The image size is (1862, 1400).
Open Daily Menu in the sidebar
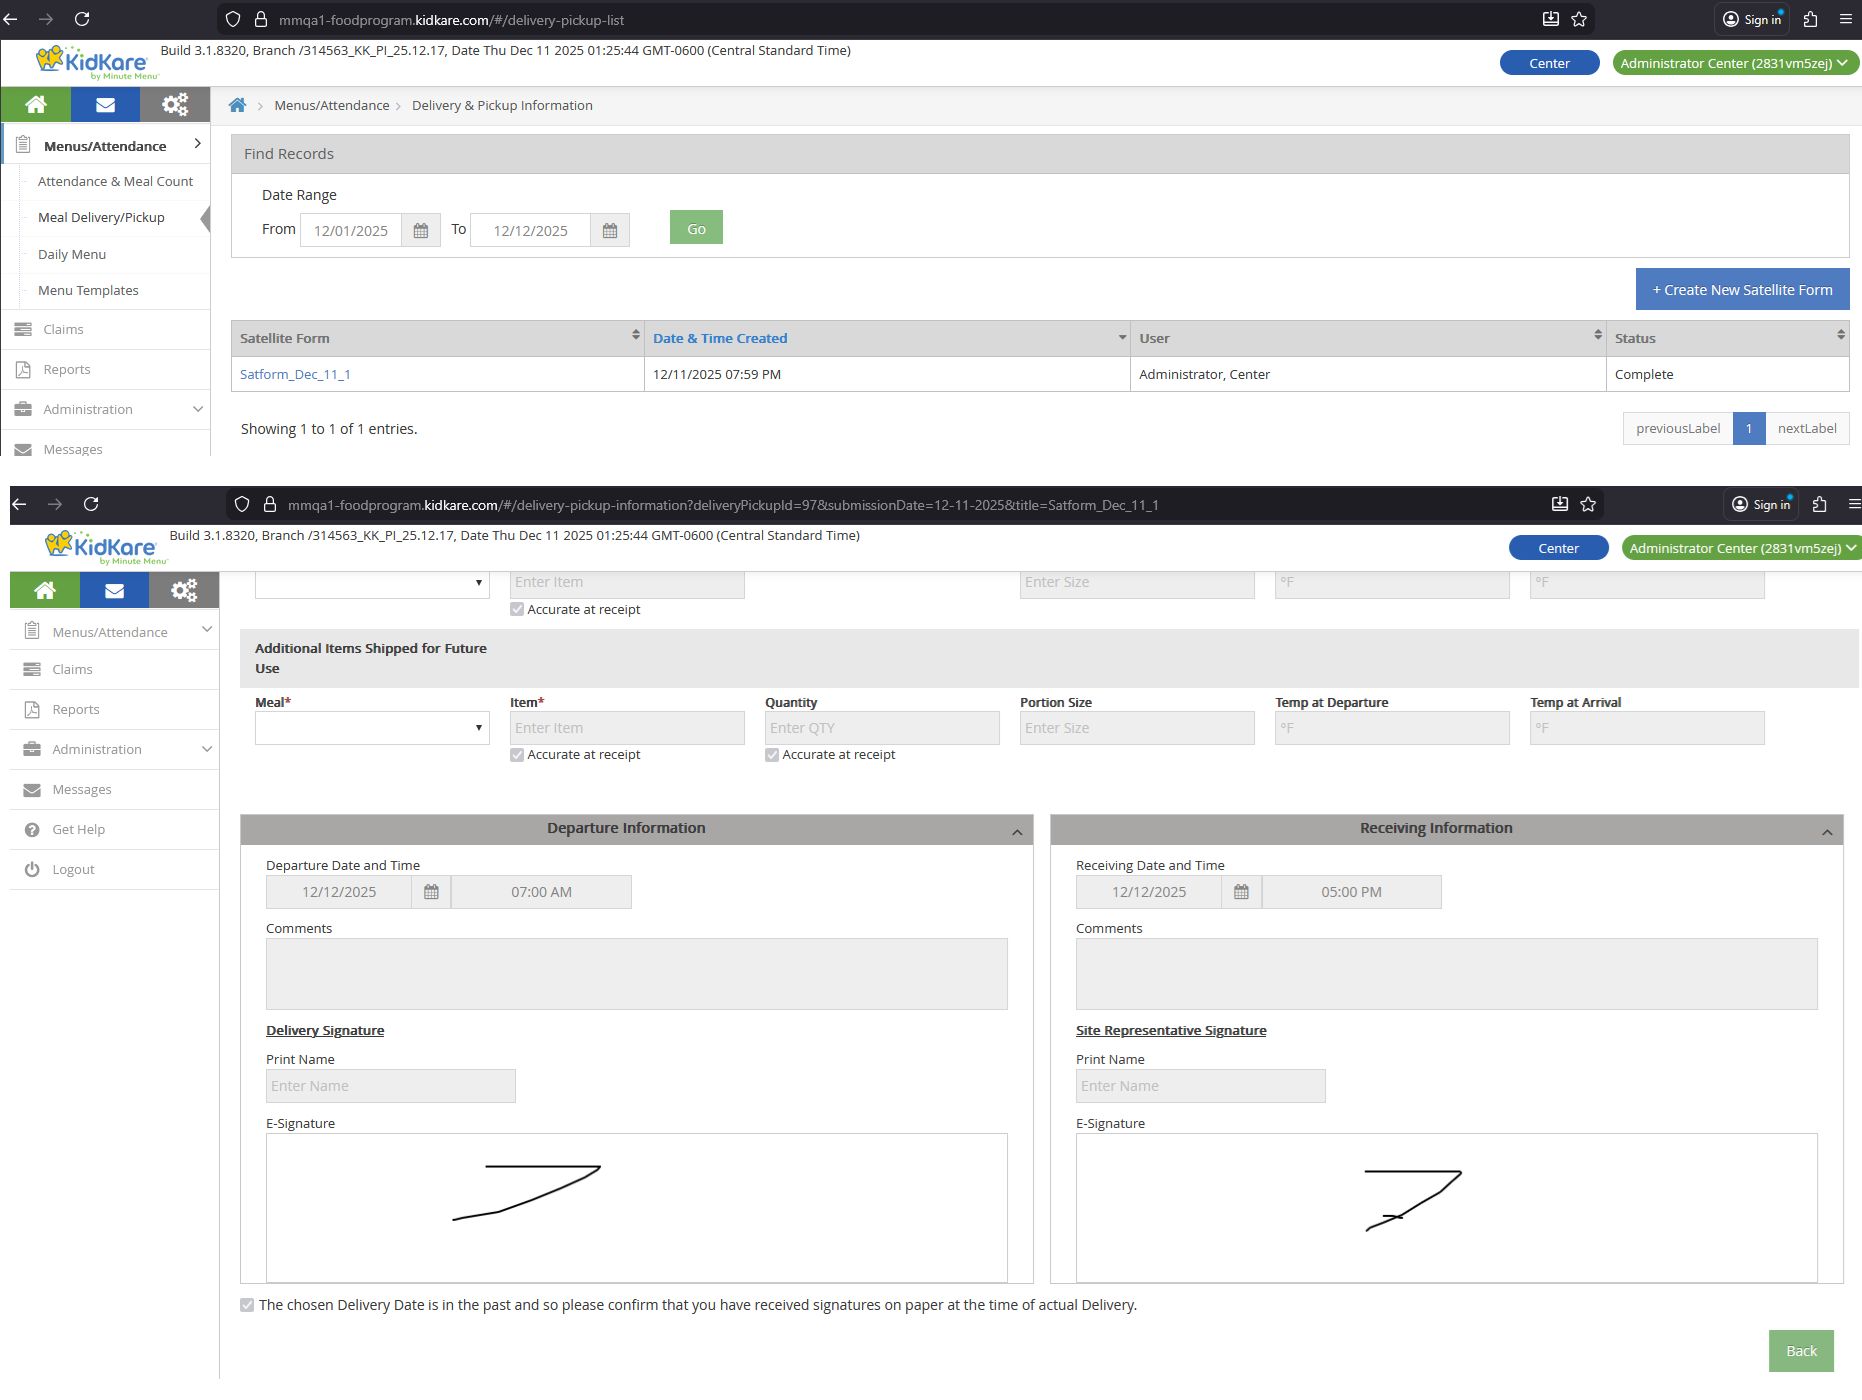(72, 254)
